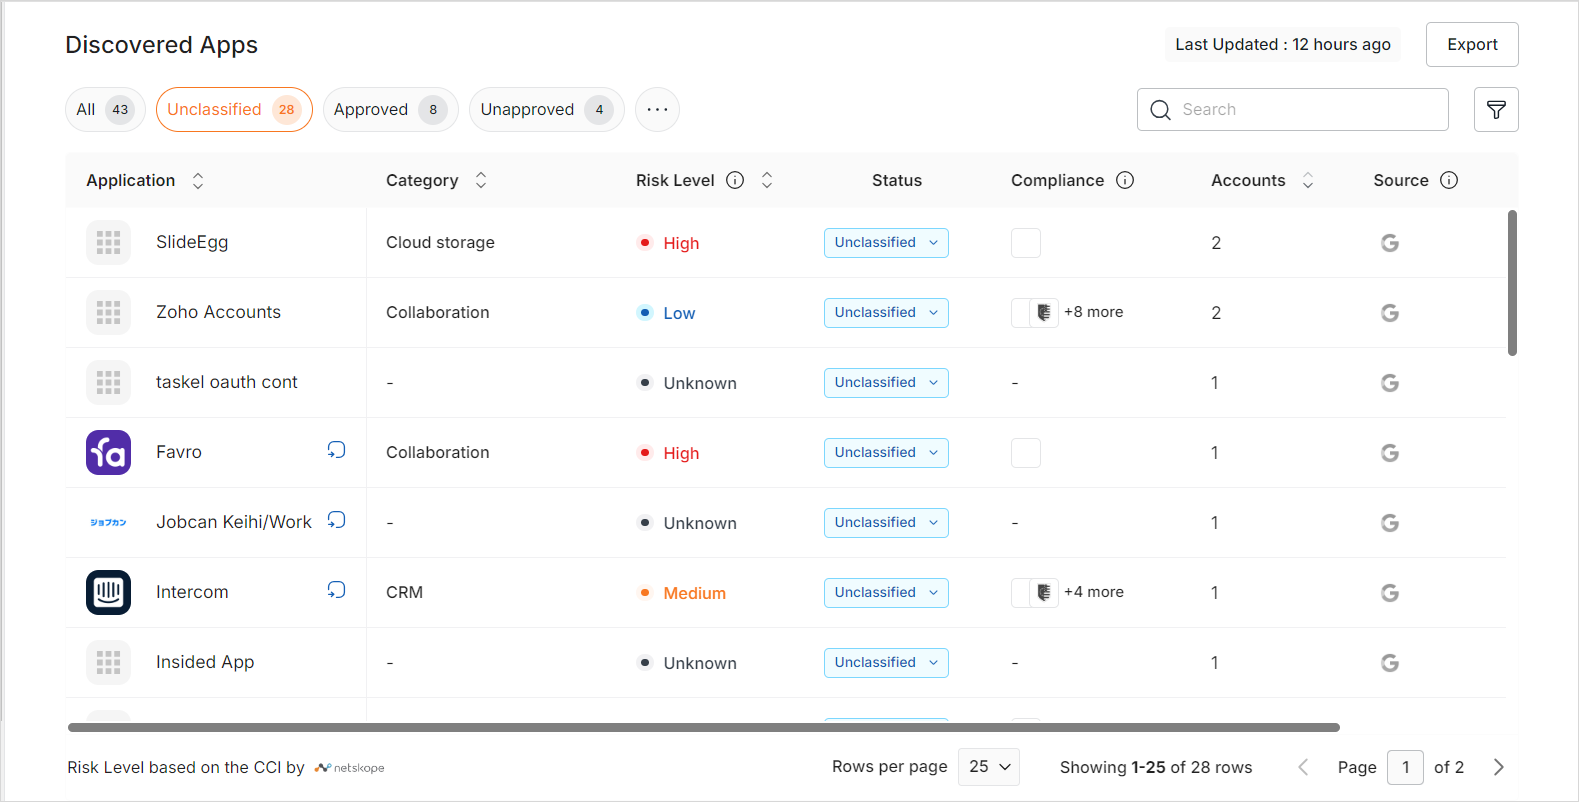Open Rows per page 25 dropdown
This screenshot has width=1579, height=802.
click(x=989, y=767)
